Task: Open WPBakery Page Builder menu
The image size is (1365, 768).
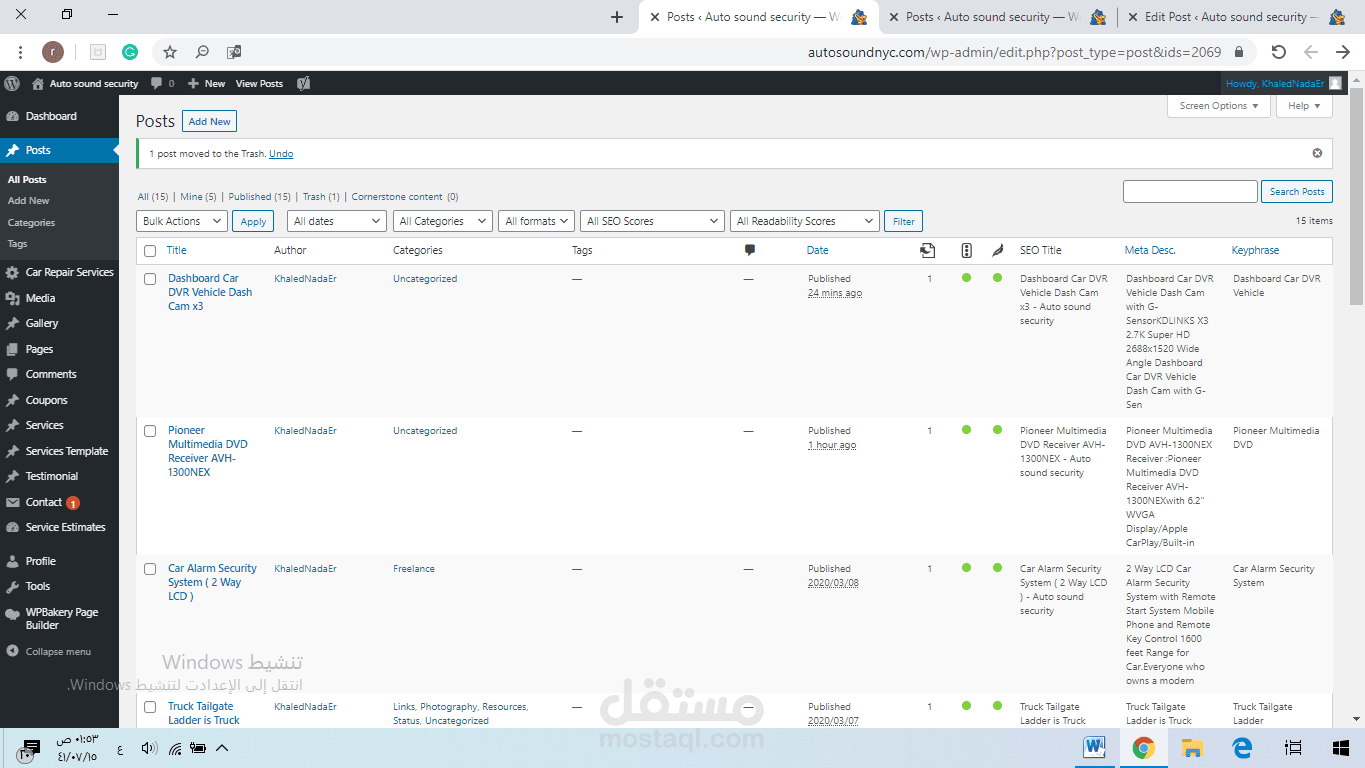Action: point(60,618)
